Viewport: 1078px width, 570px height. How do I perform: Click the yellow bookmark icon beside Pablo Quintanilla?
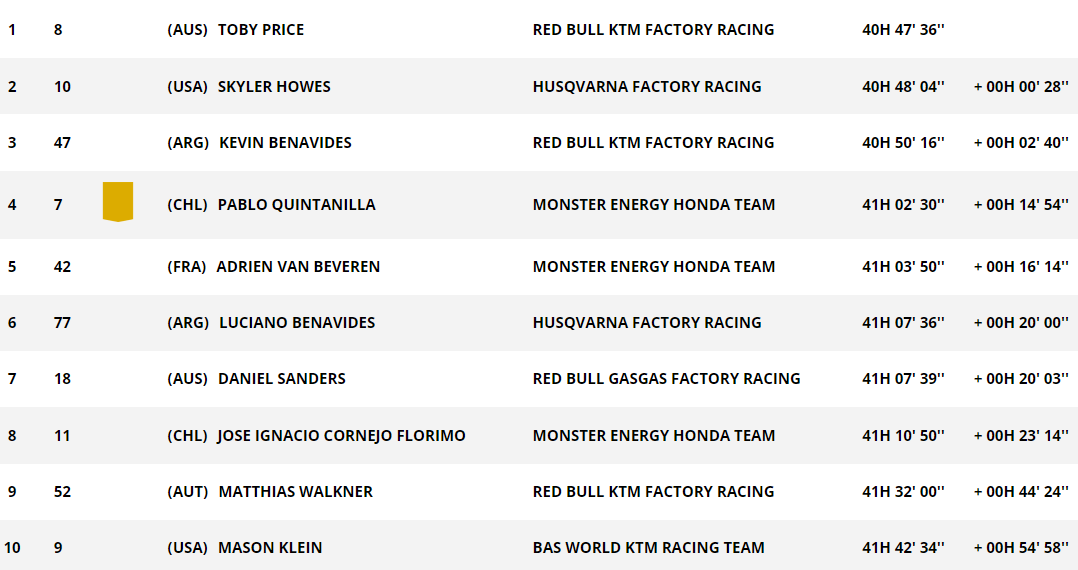click(118, 202)
